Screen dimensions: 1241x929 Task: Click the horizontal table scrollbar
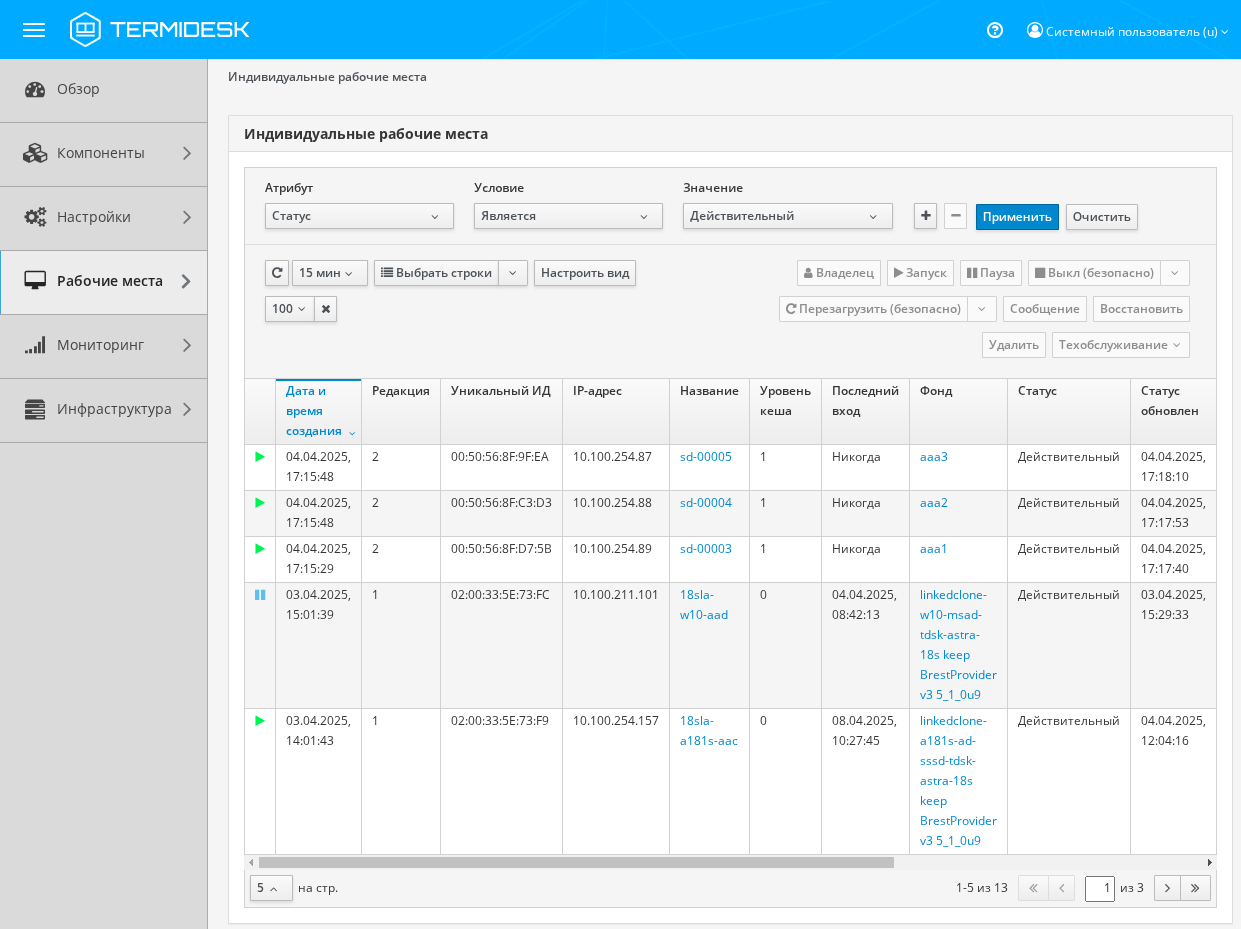click(x=576, y=862)
